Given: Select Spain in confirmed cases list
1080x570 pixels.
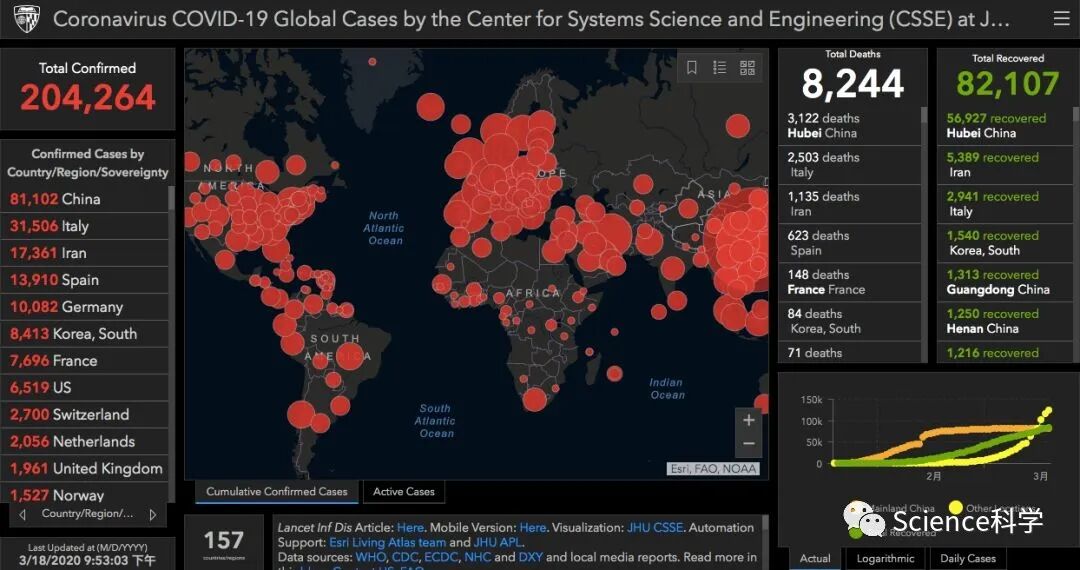Looking at the screenshot, I should point(85,279).
